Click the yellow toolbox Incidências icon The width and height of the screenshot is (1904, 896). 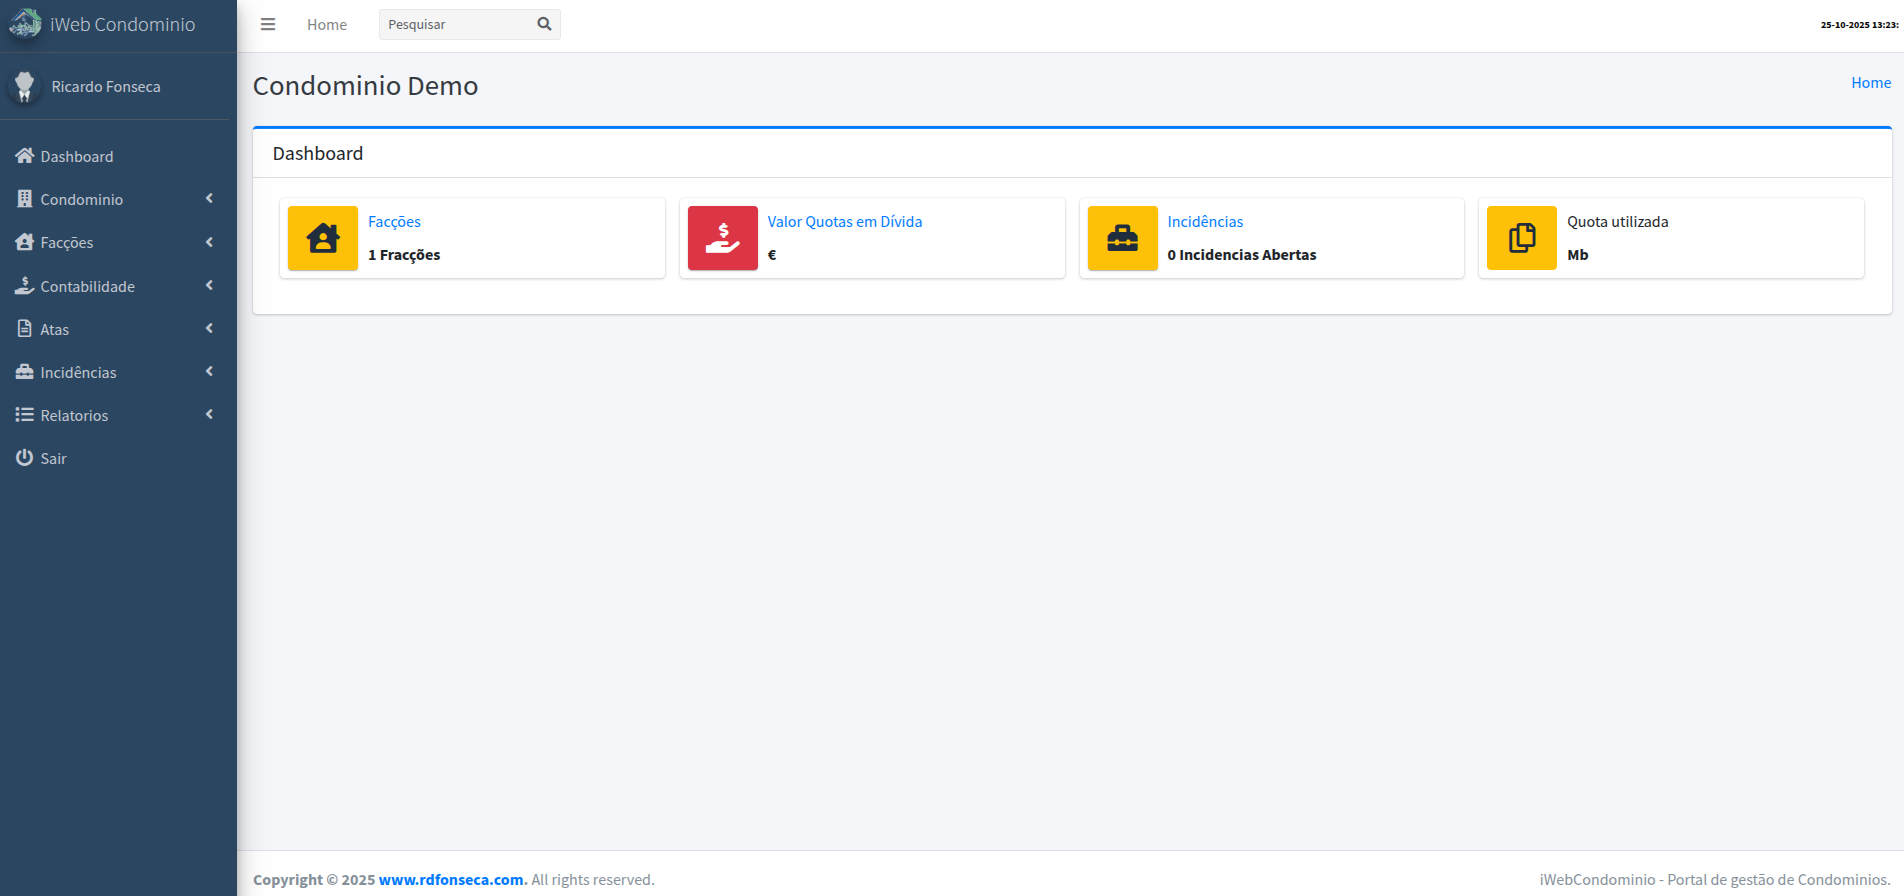pos(1122,238)
